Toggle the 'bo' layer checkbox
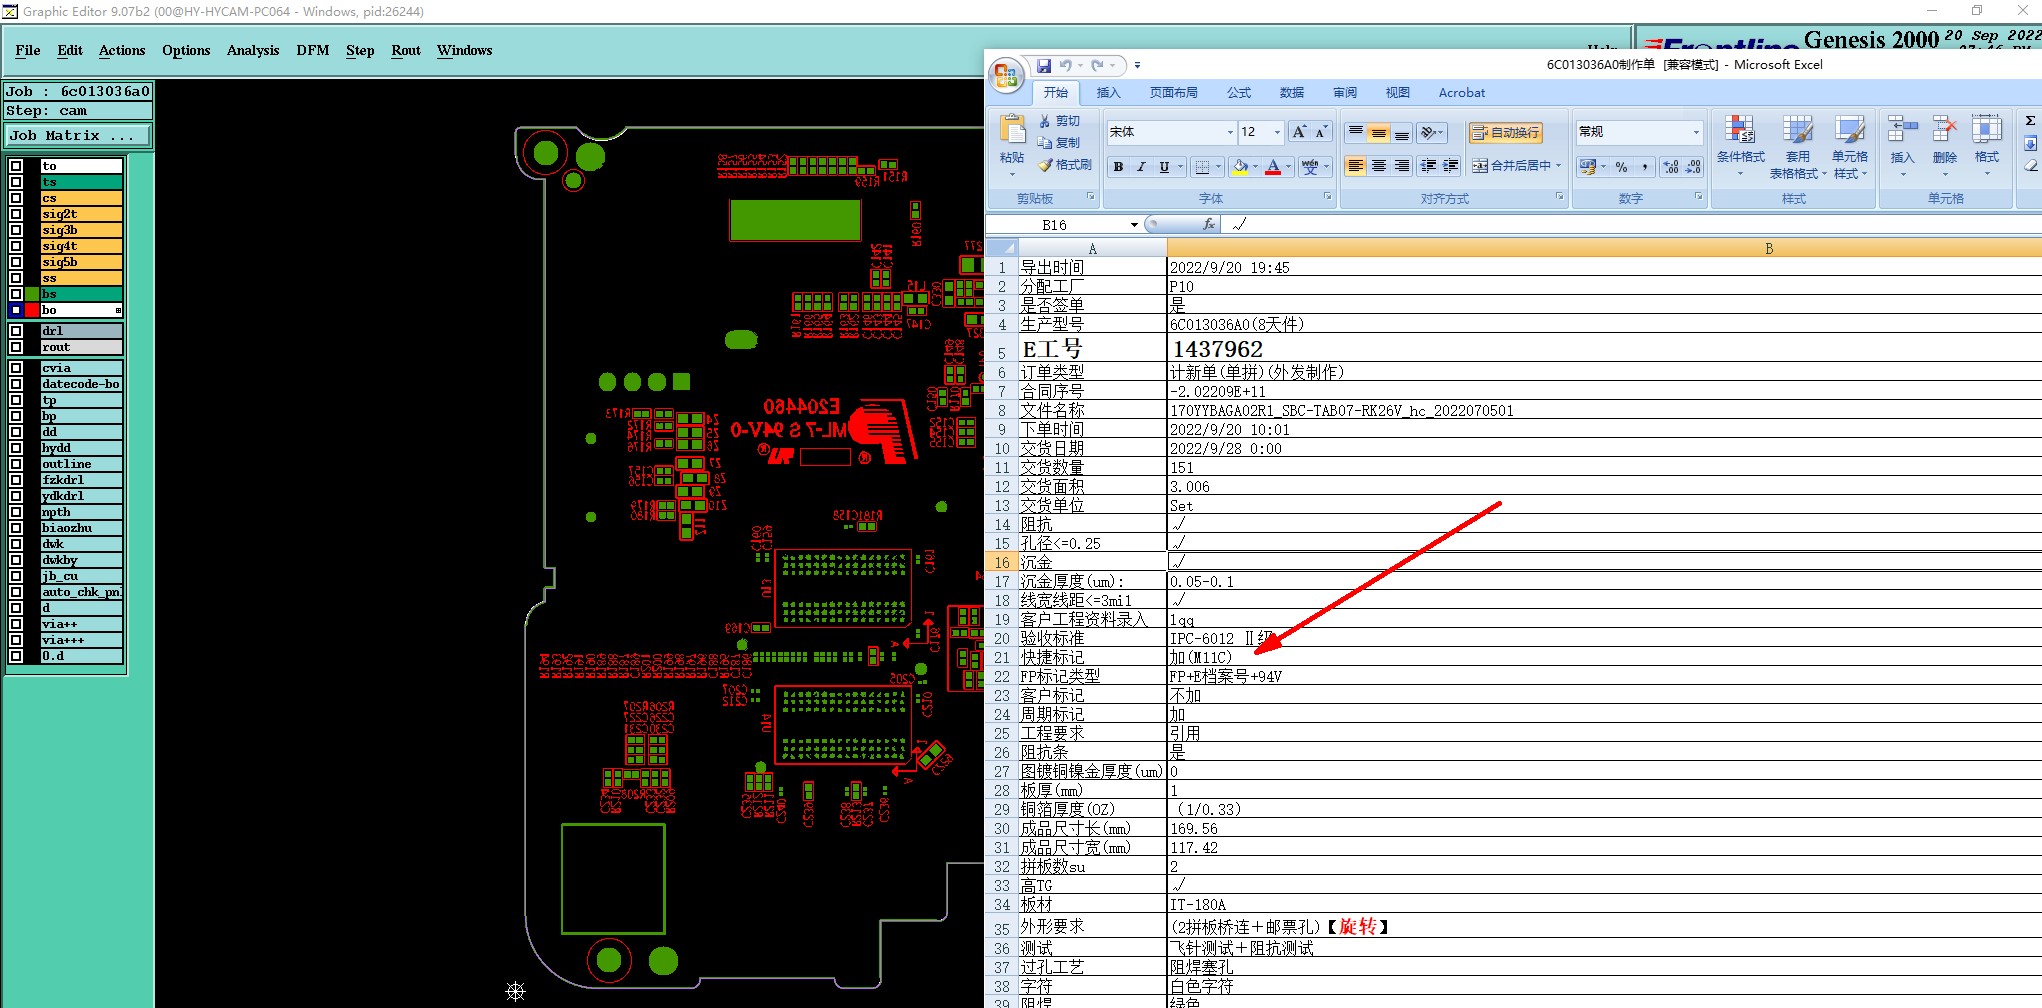Screen dimensions: 2042x1008 coord(17,310)
